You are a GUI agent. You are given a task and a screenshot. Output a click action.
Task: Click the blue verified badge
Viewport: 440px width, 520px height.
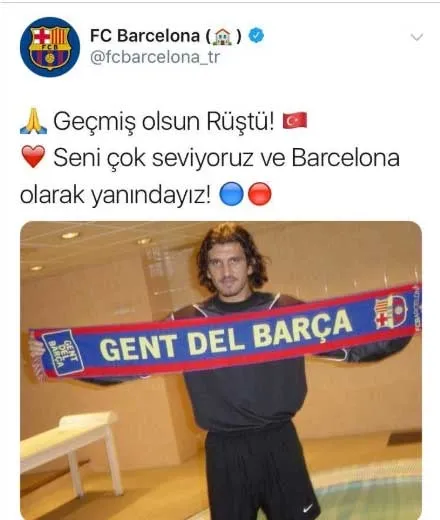(256, 35)
